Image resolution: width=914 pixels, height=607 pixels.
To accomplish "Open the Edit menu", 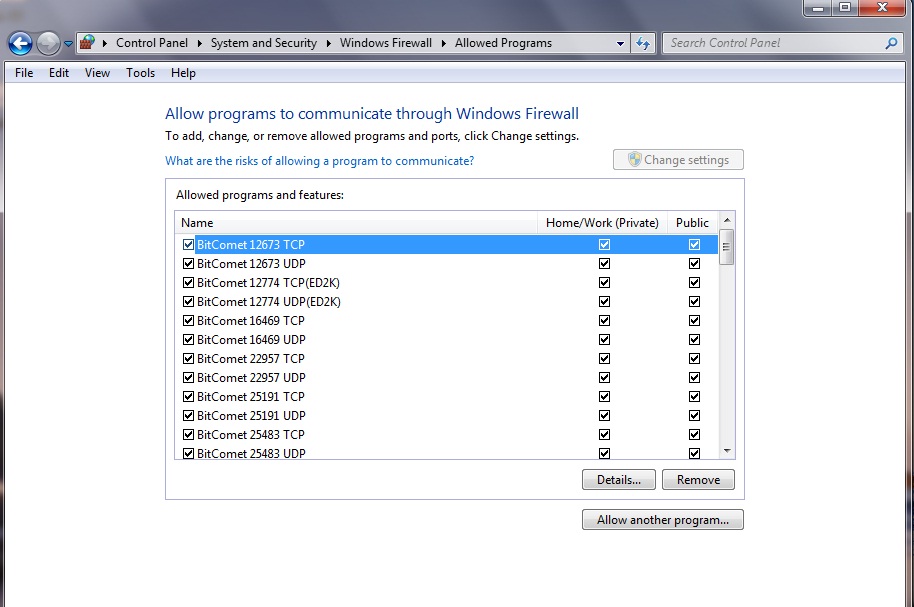I will (x=59, y=73).
